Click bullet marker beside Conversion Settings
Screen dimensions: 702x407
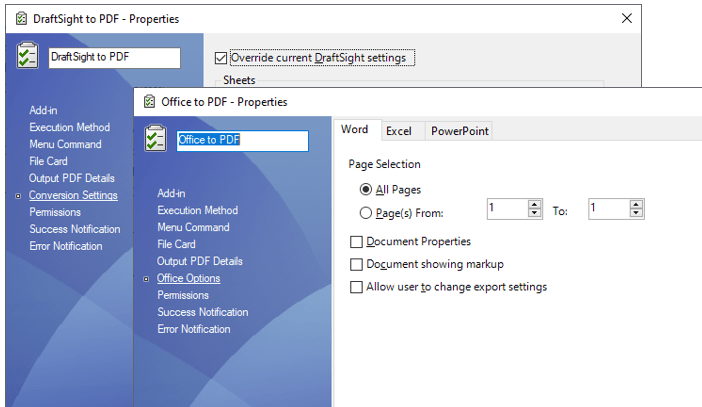coord(18,196)
